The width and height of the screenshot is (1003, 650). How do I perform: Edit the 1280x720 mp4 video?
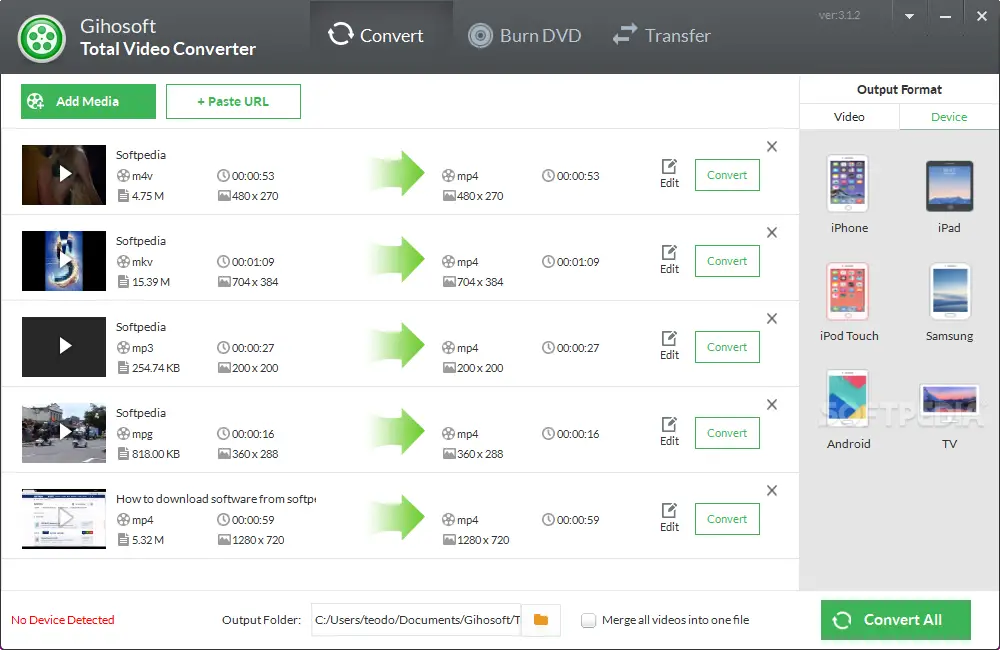point(669,518)
